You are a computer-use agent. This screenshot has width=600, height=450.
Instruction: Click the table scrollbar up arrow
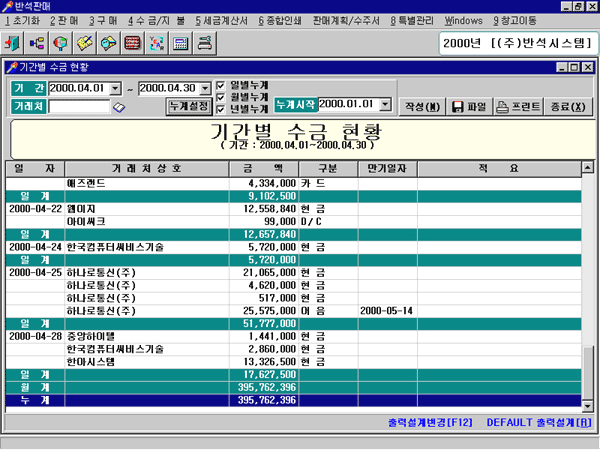[587, 167]
